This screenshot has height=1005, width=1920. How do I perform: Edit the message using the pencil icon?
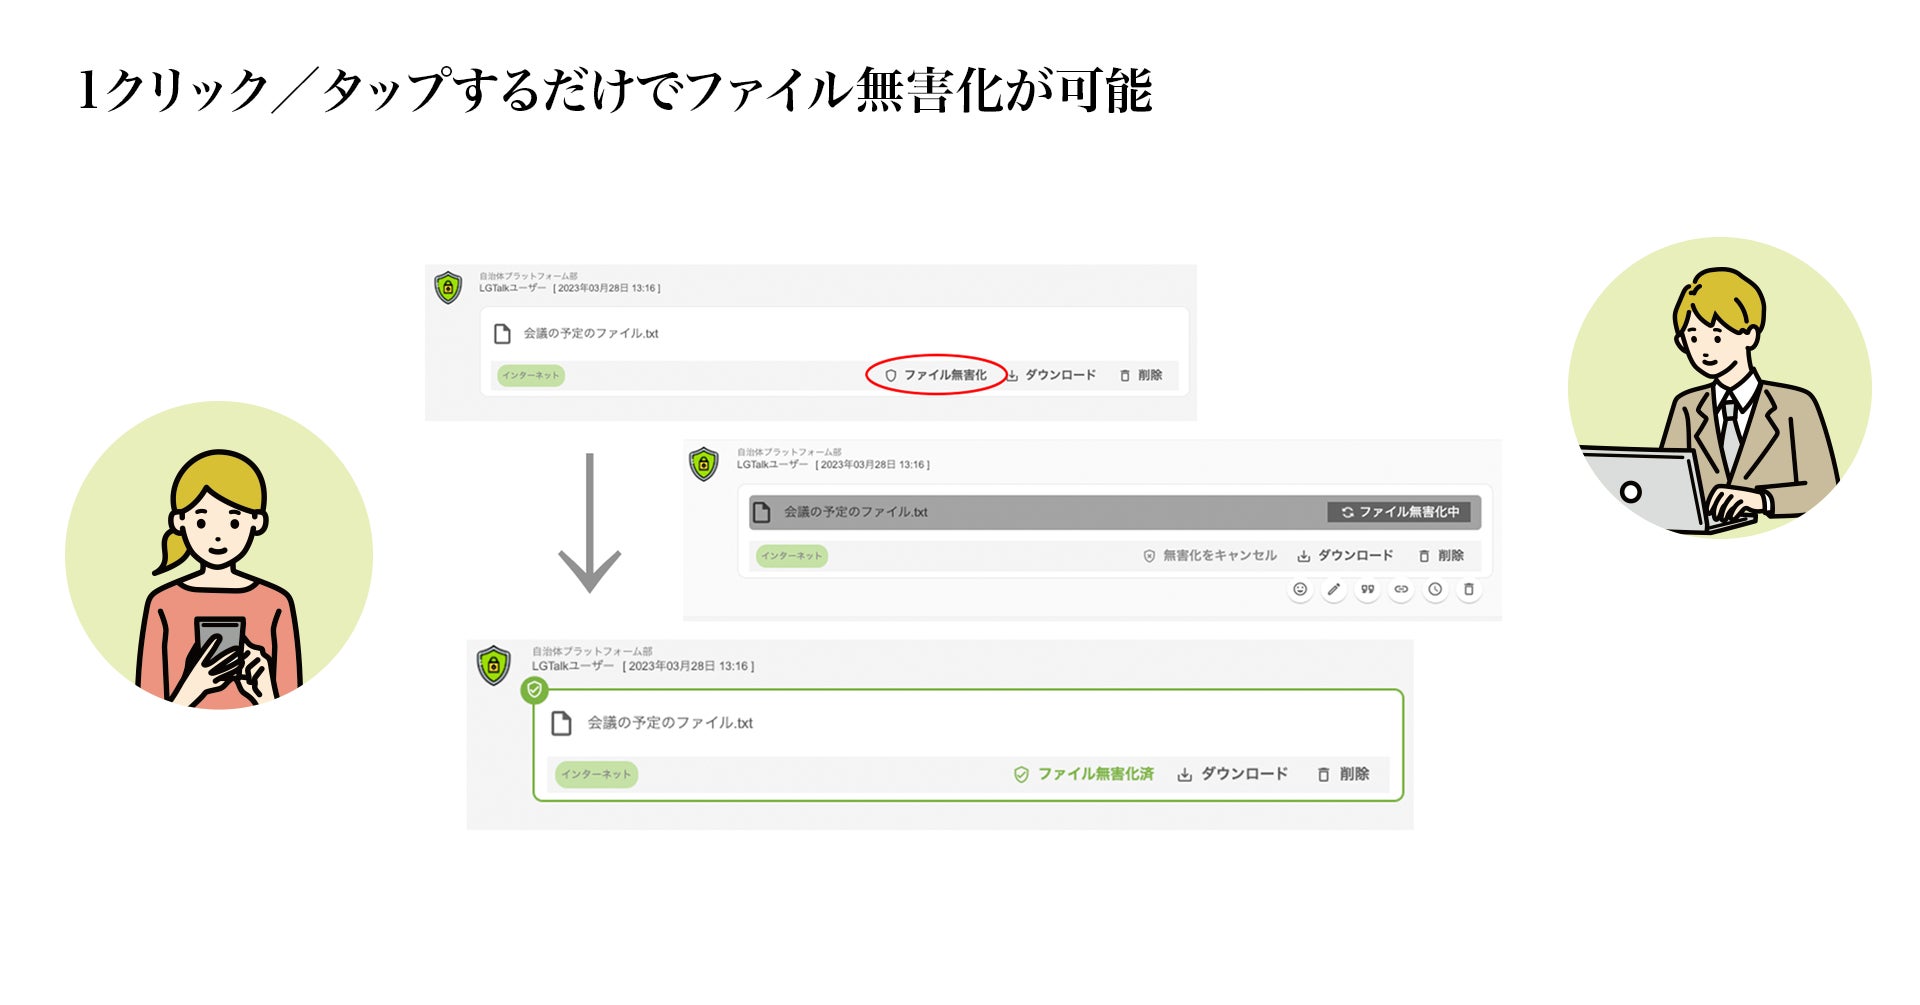[x=1333, y=590]
